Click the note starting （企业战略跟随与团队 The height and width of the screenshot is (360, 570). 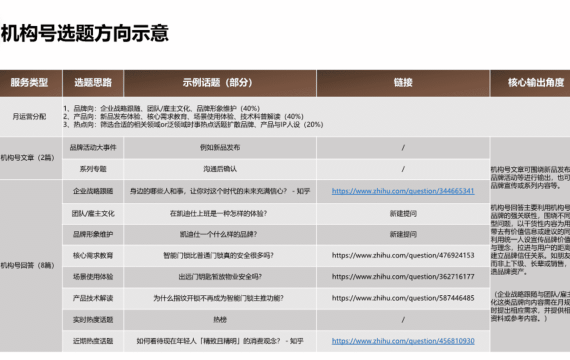(x=530, y=306)
